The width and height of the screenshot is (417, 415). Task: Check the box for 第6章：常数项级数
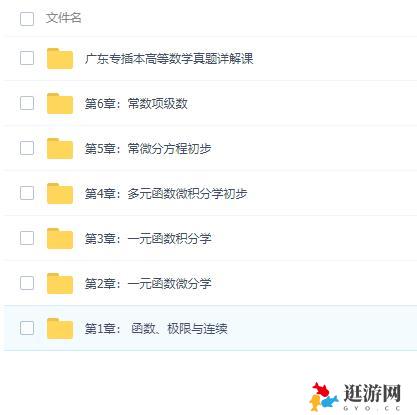(x=27, y=103)
